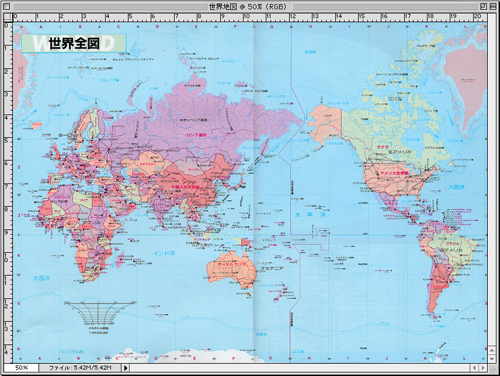Click the window close box

[7, 6]
